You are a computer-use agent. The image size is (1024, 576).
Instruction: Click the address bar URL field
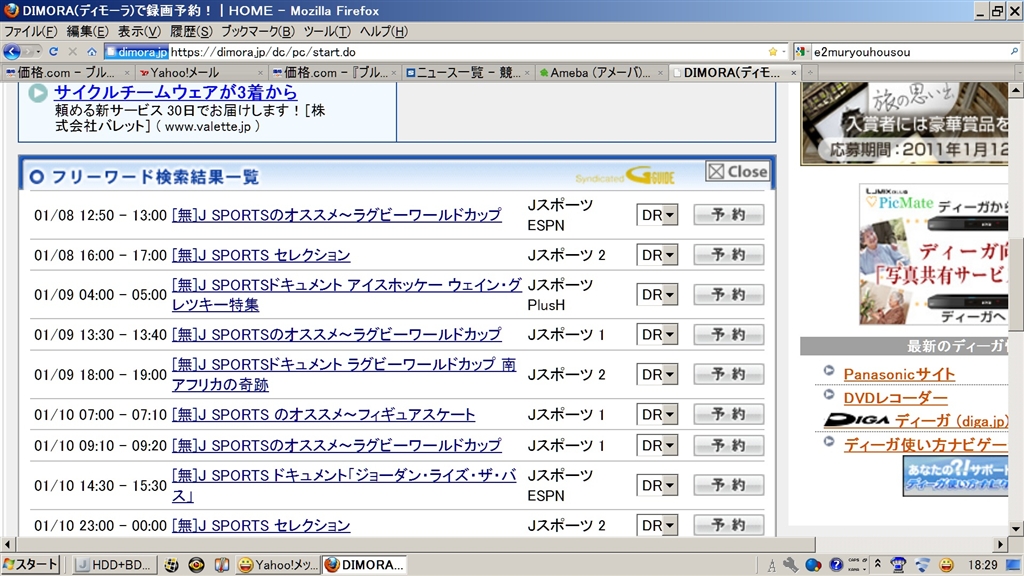pyautogui.click(x=467, y=52)
